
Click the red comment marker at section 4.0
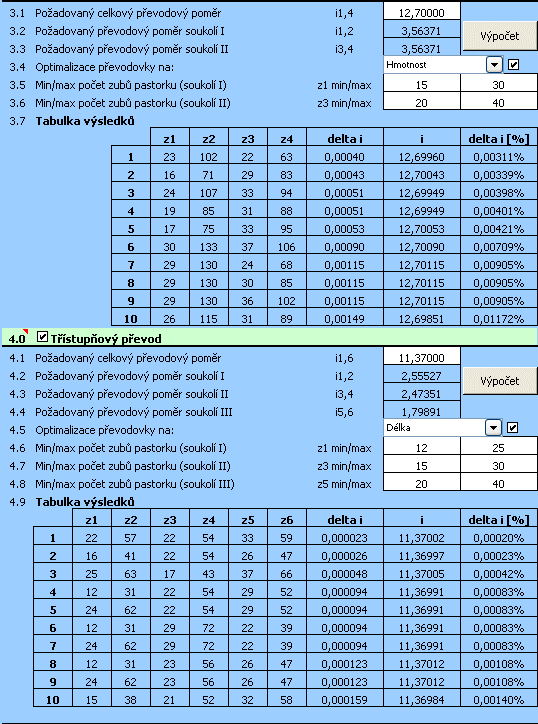click(x=26, y=332)
